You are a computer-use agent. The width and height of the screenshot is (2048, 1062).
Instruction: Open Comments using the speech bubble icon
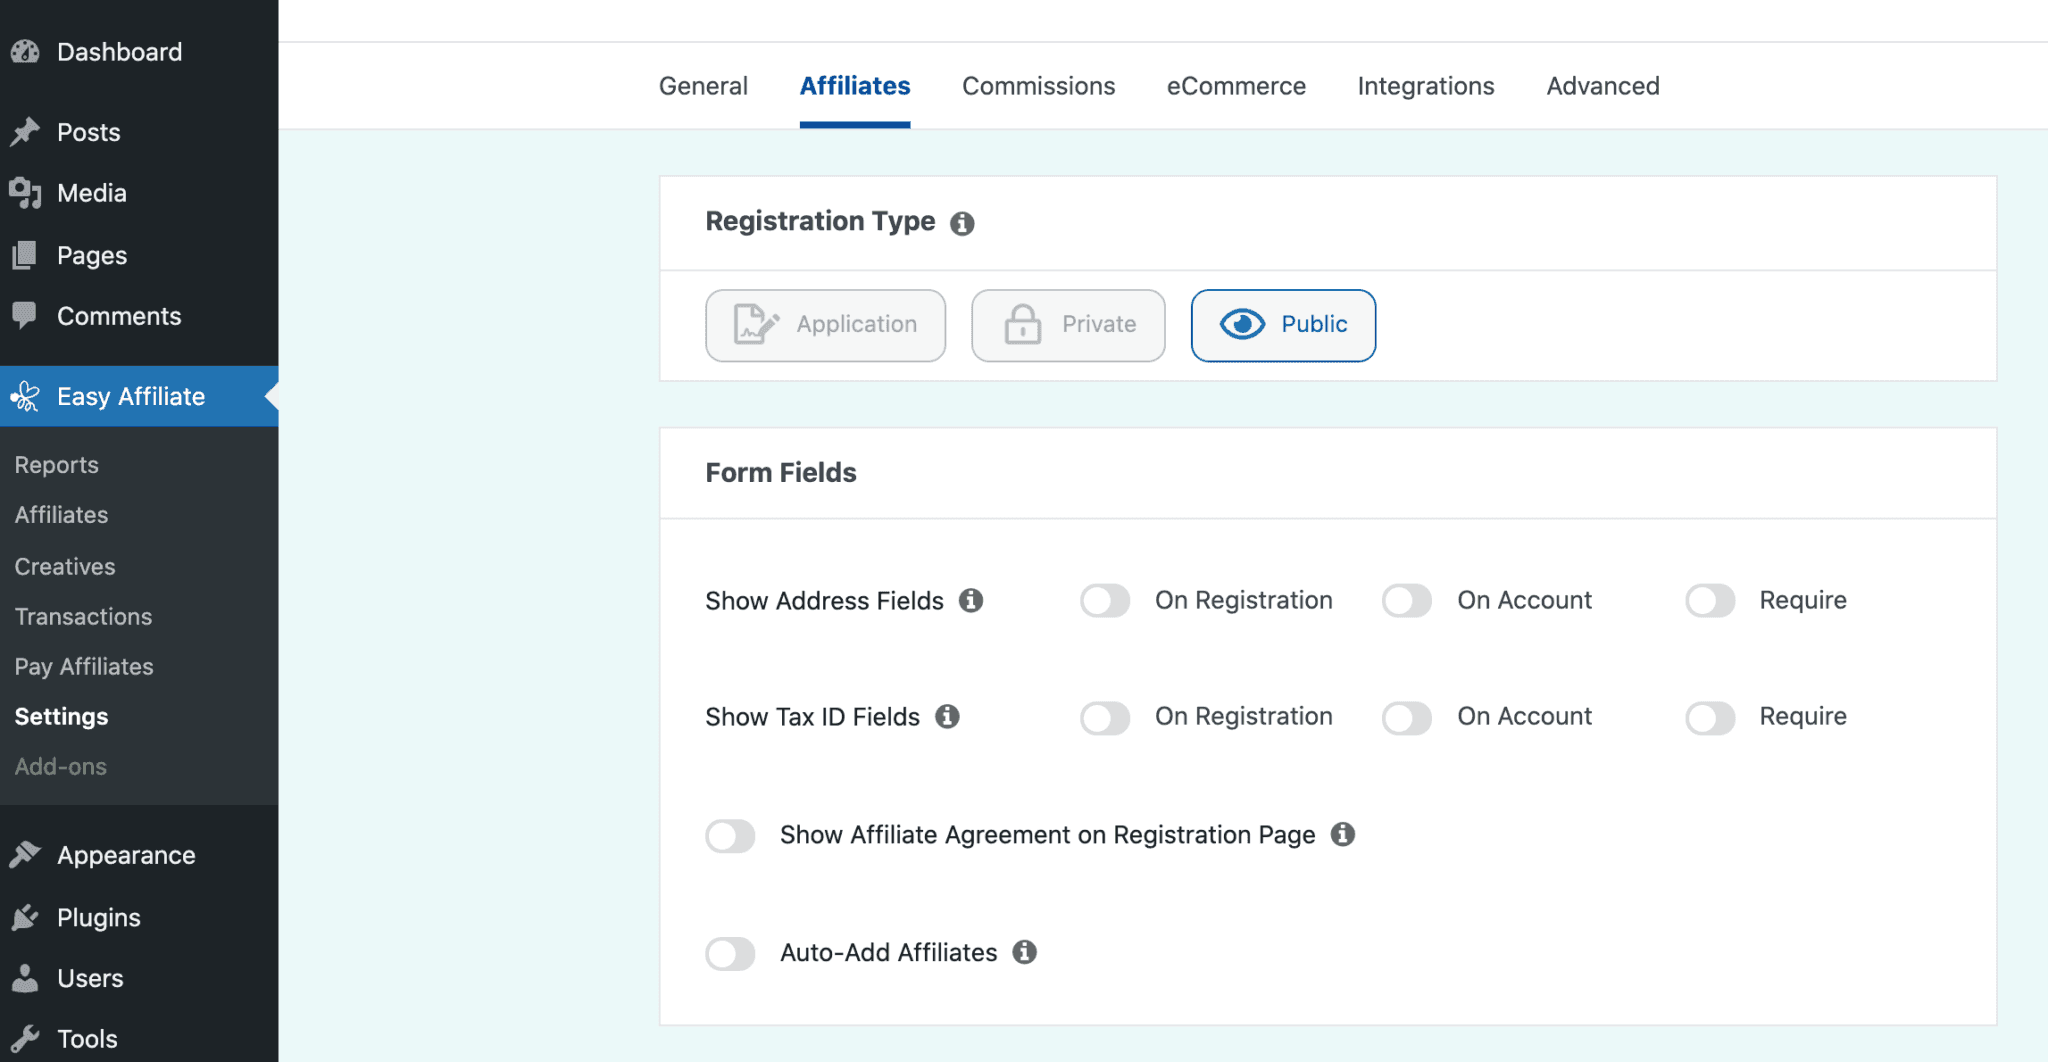coord(26,315)
